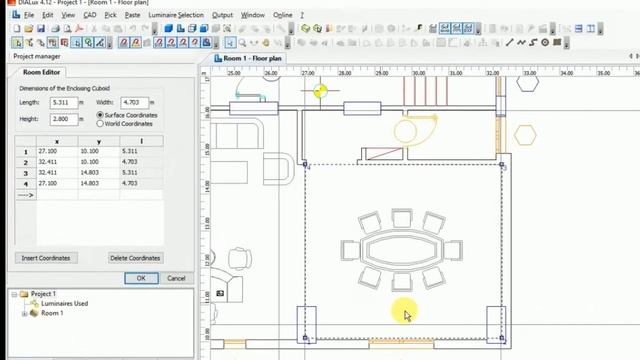Click the zoom to overall view icon
Screen dimensions: 640x360
(227, 29)
